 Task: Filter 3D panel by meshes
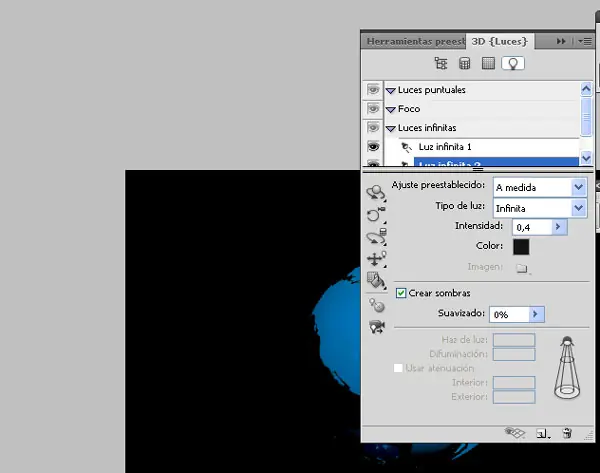[x=465, y=64]
